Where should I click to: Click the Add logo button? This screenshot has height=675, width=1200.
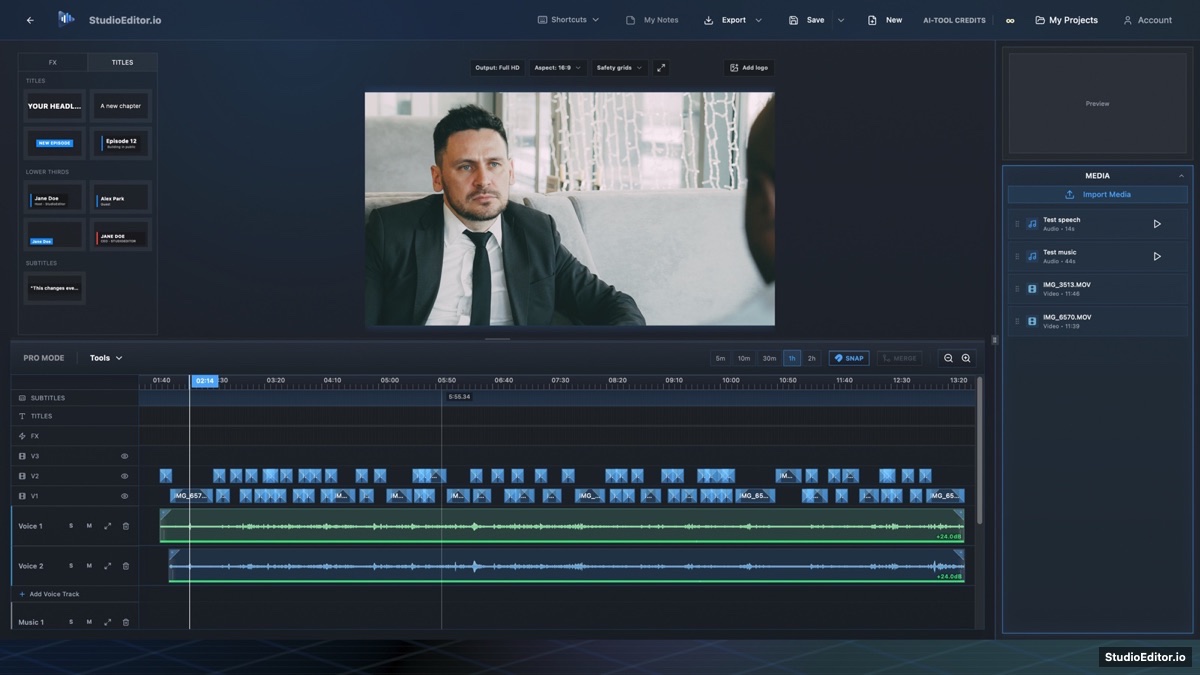click(x=749, y=68)
